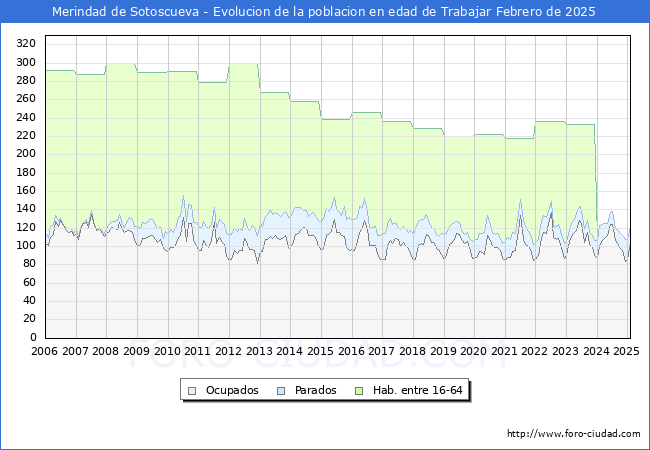
Task: Click the 120 y-axis value
Action: tap(26, 227)
